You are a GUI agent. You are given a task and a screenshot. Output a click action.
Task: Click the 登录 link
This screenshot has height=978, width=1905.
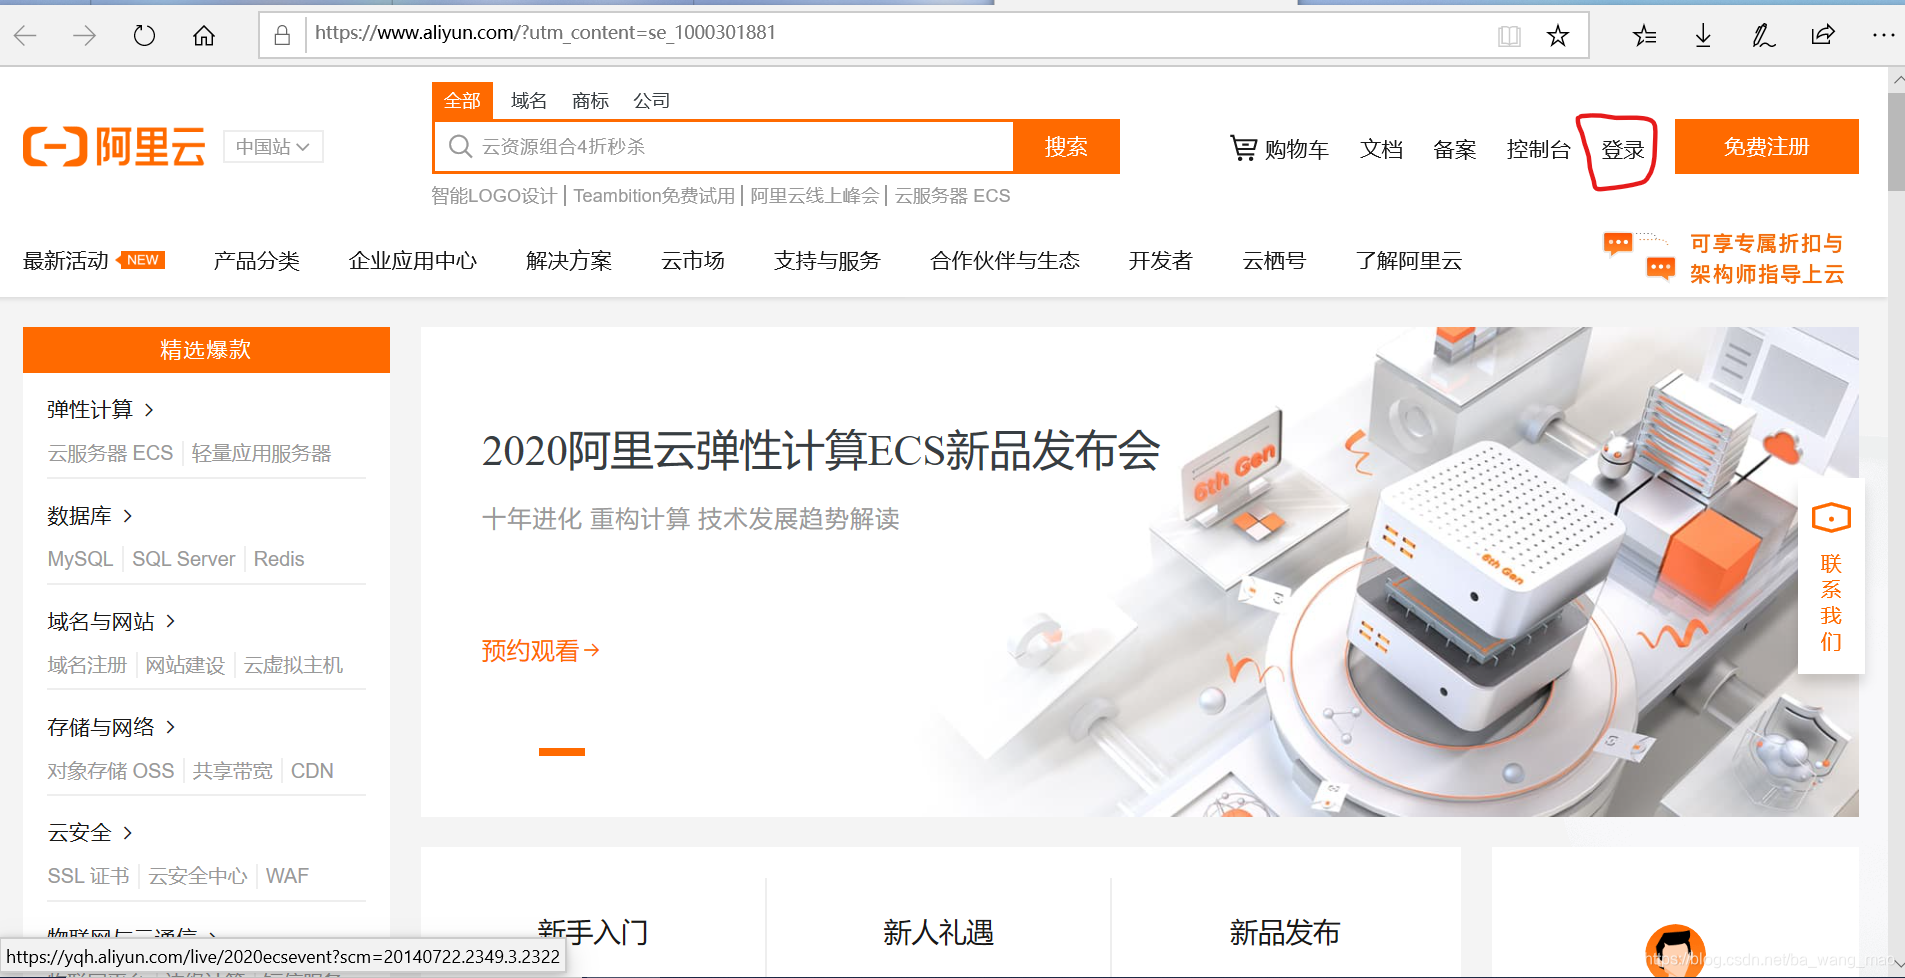click(1622, 150)
